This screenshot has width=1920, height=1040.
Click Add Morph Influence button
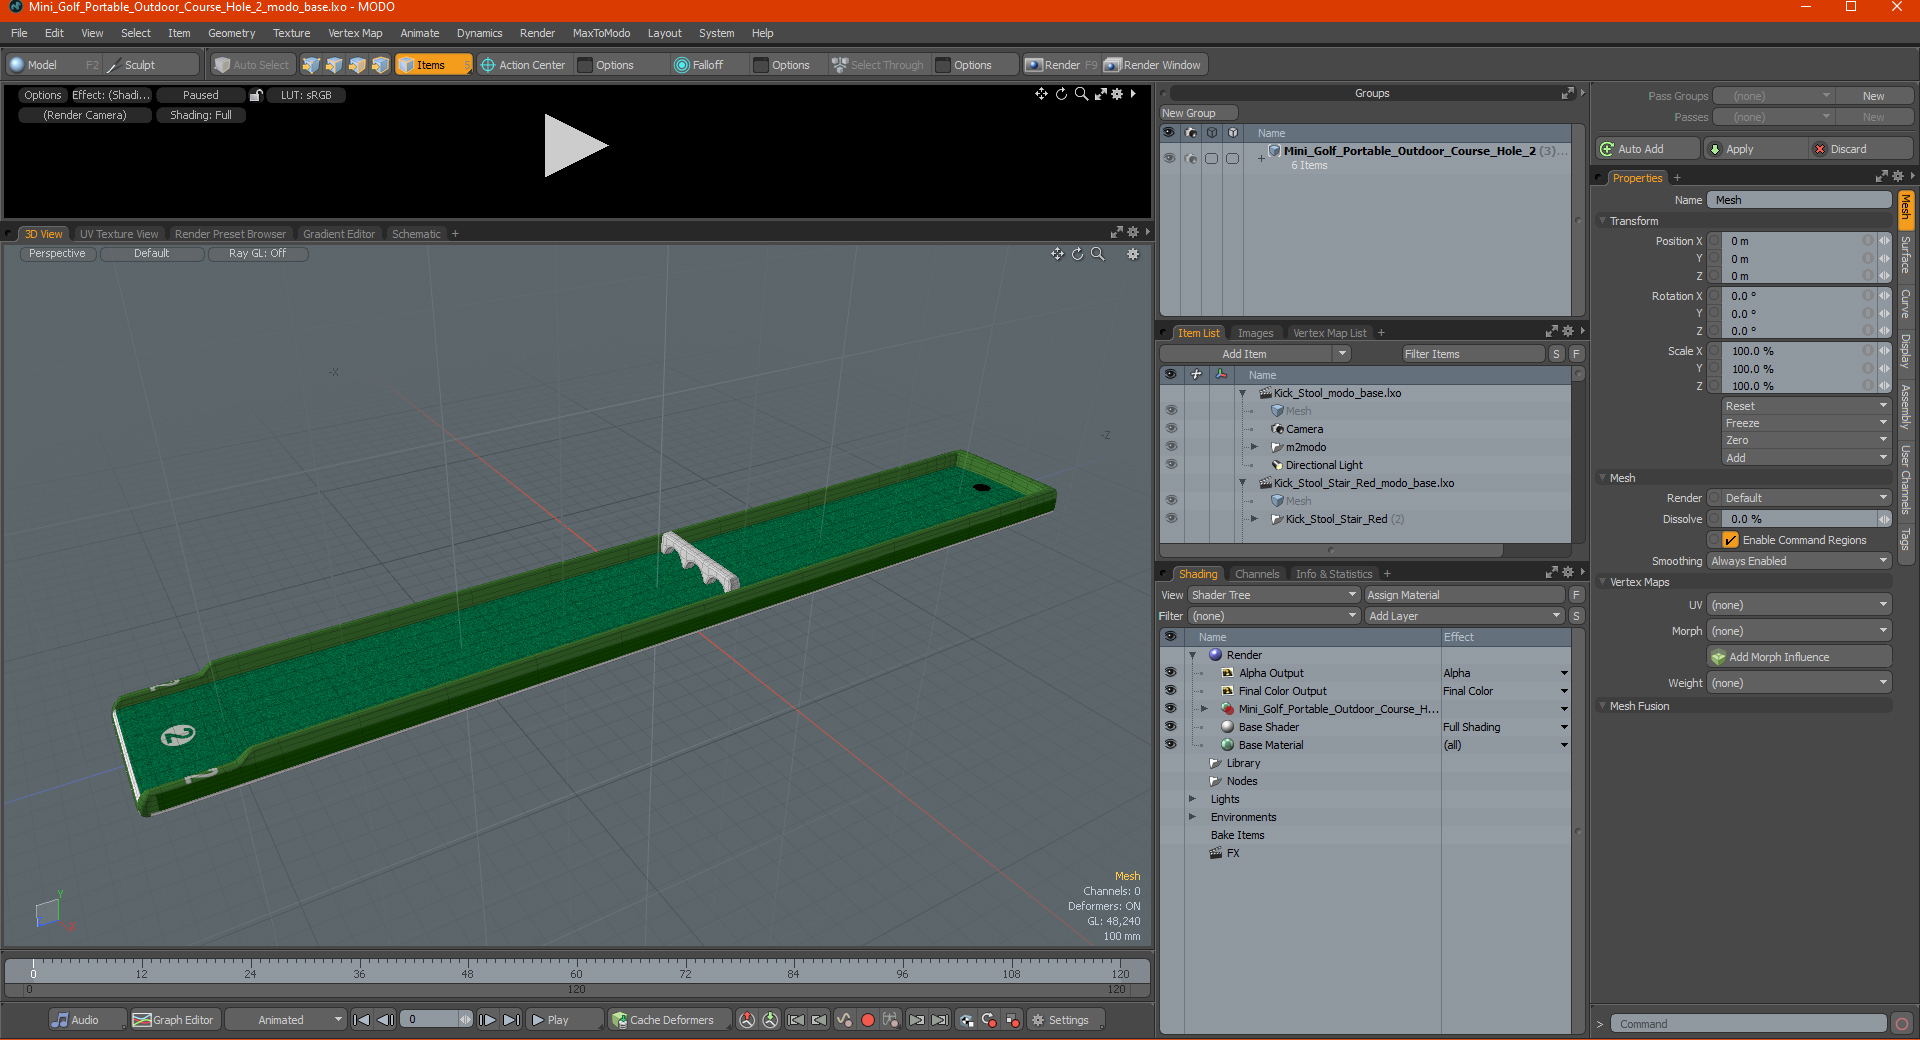1799,657
